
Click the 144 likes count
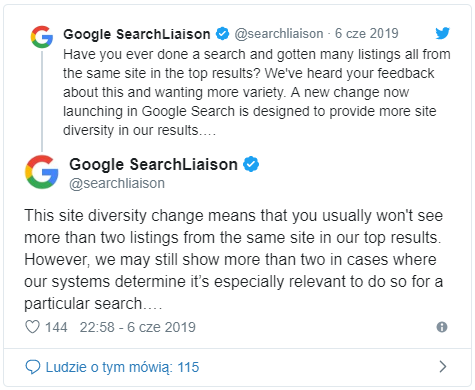(x=56, y=327)
